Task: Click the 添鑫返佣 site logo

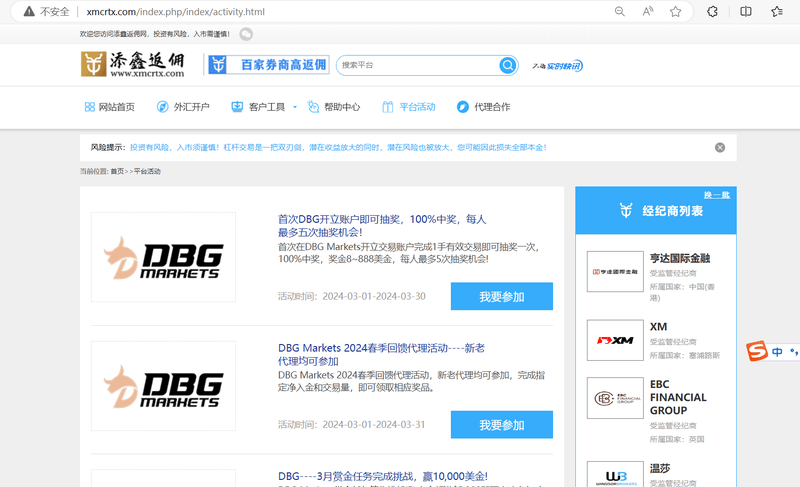Action: tap(133, 64)
